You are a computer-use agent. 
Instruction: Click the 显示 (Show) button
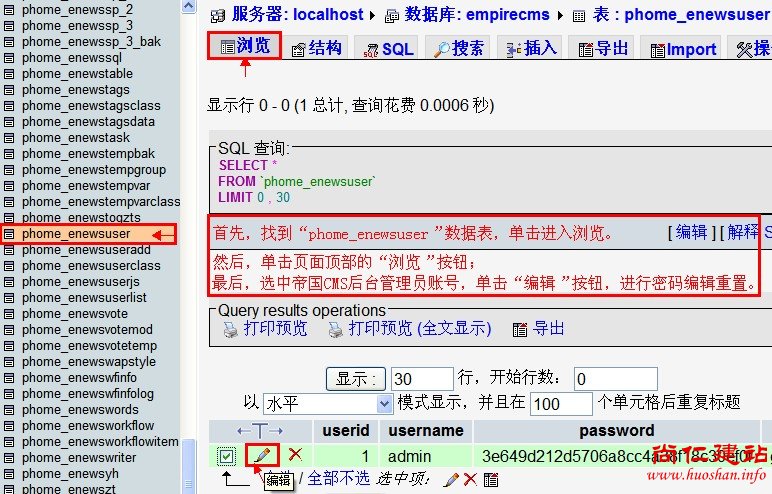355,379
